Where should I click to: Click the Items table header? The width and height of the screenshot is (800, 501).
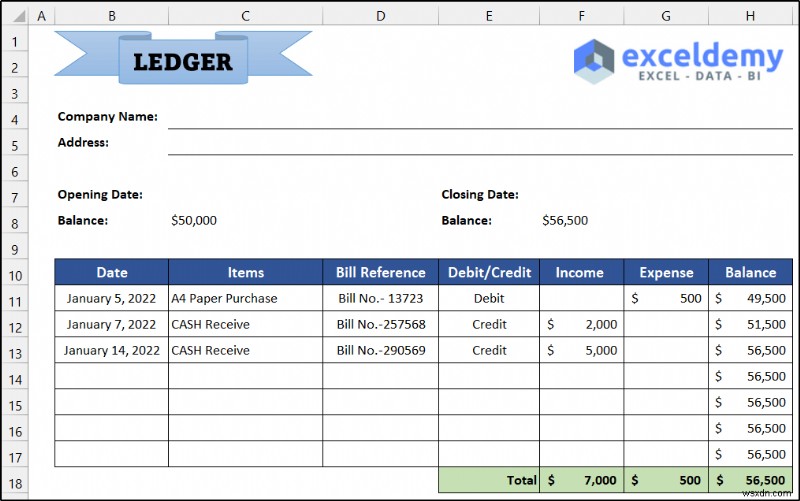tap(245, 272)
